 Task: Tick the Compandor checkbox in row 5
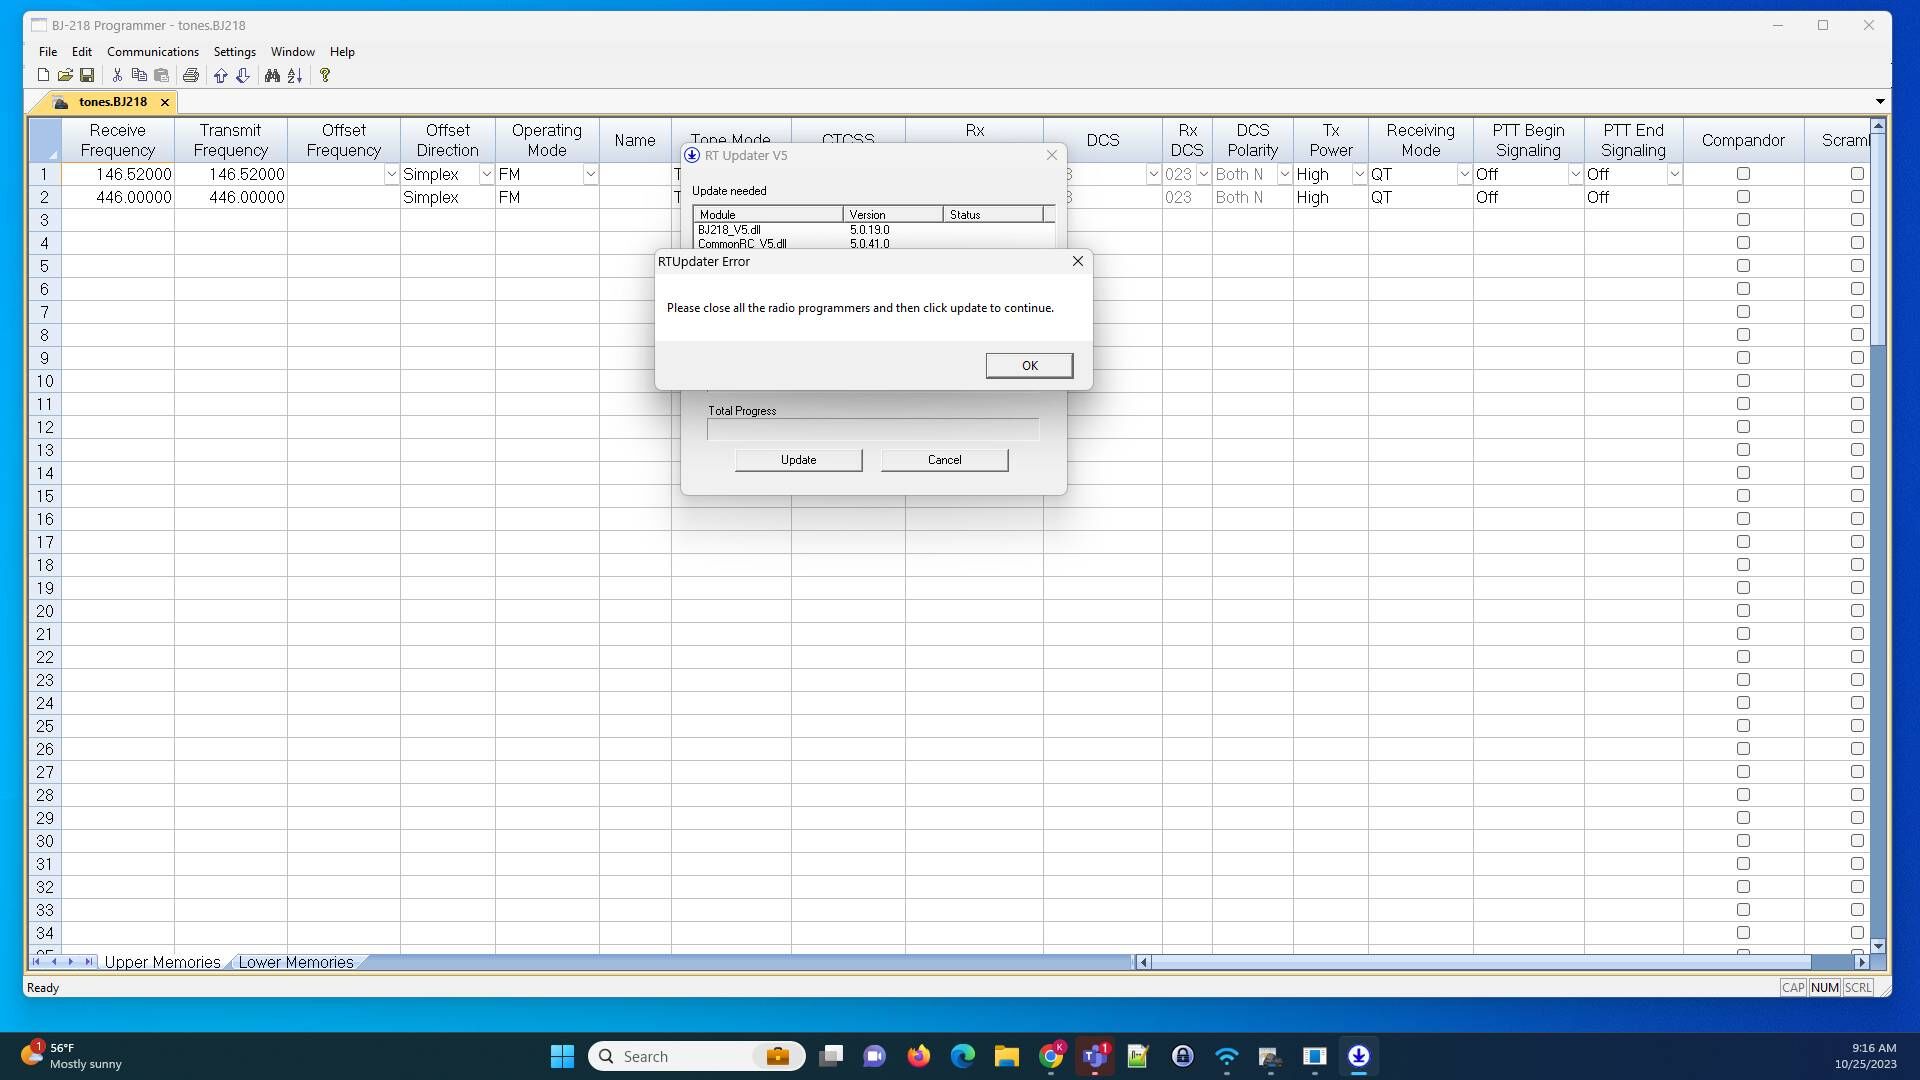click(1743, 266)
